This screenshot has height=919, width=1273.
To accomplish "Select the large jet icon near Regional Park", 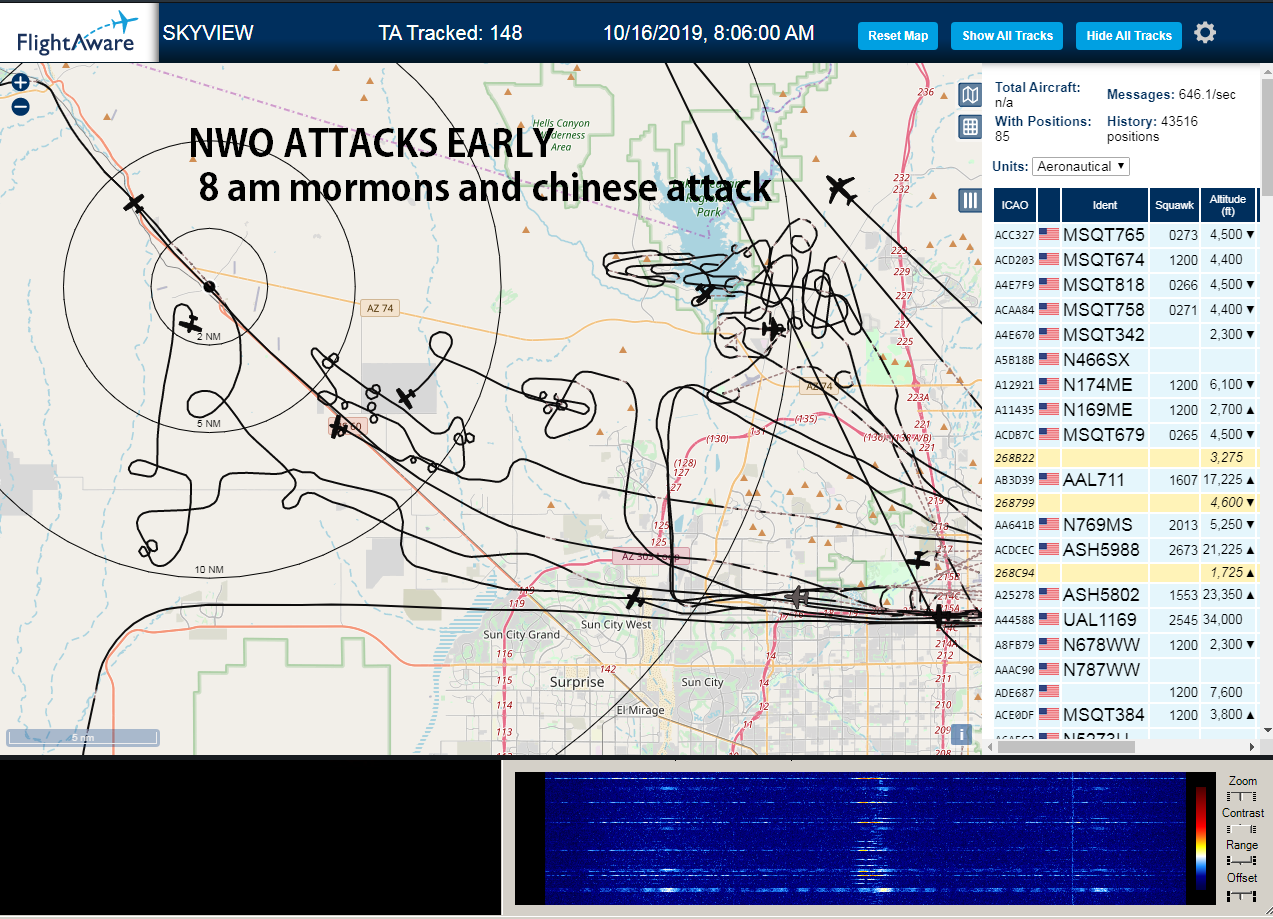I will [x=843, y=188].
